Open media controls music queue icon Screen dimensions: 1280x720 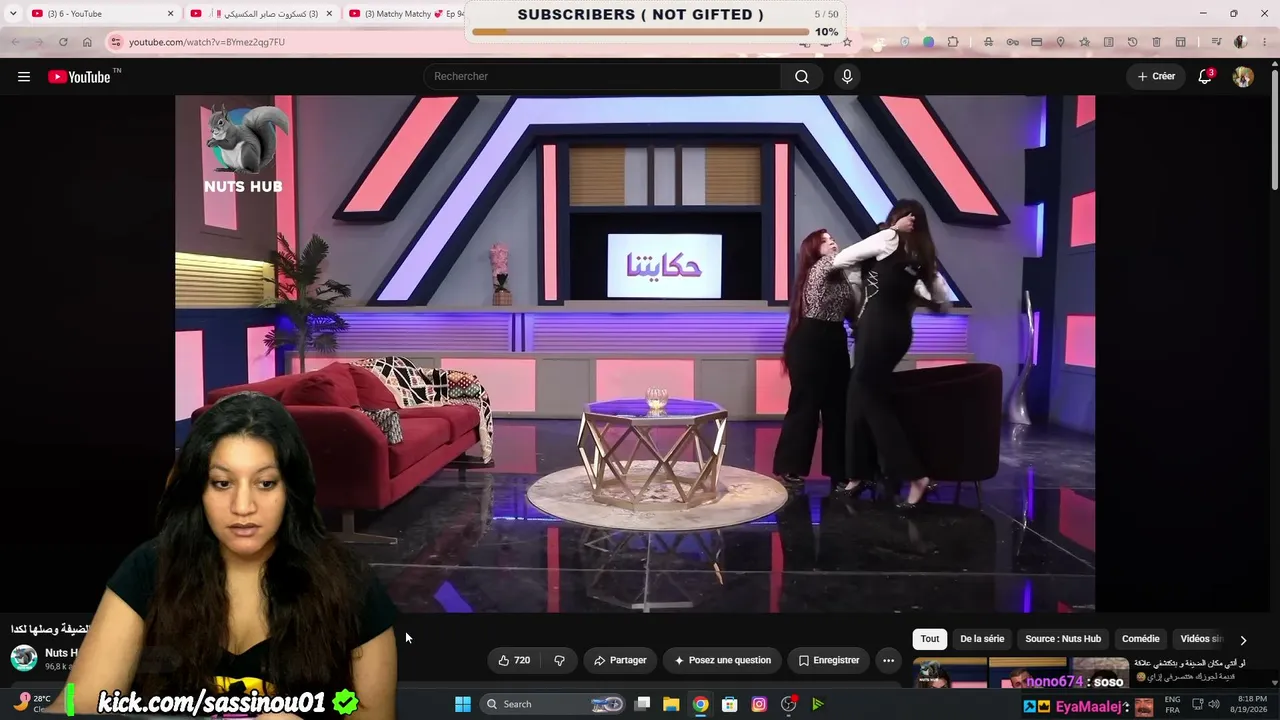point(1216,42)
